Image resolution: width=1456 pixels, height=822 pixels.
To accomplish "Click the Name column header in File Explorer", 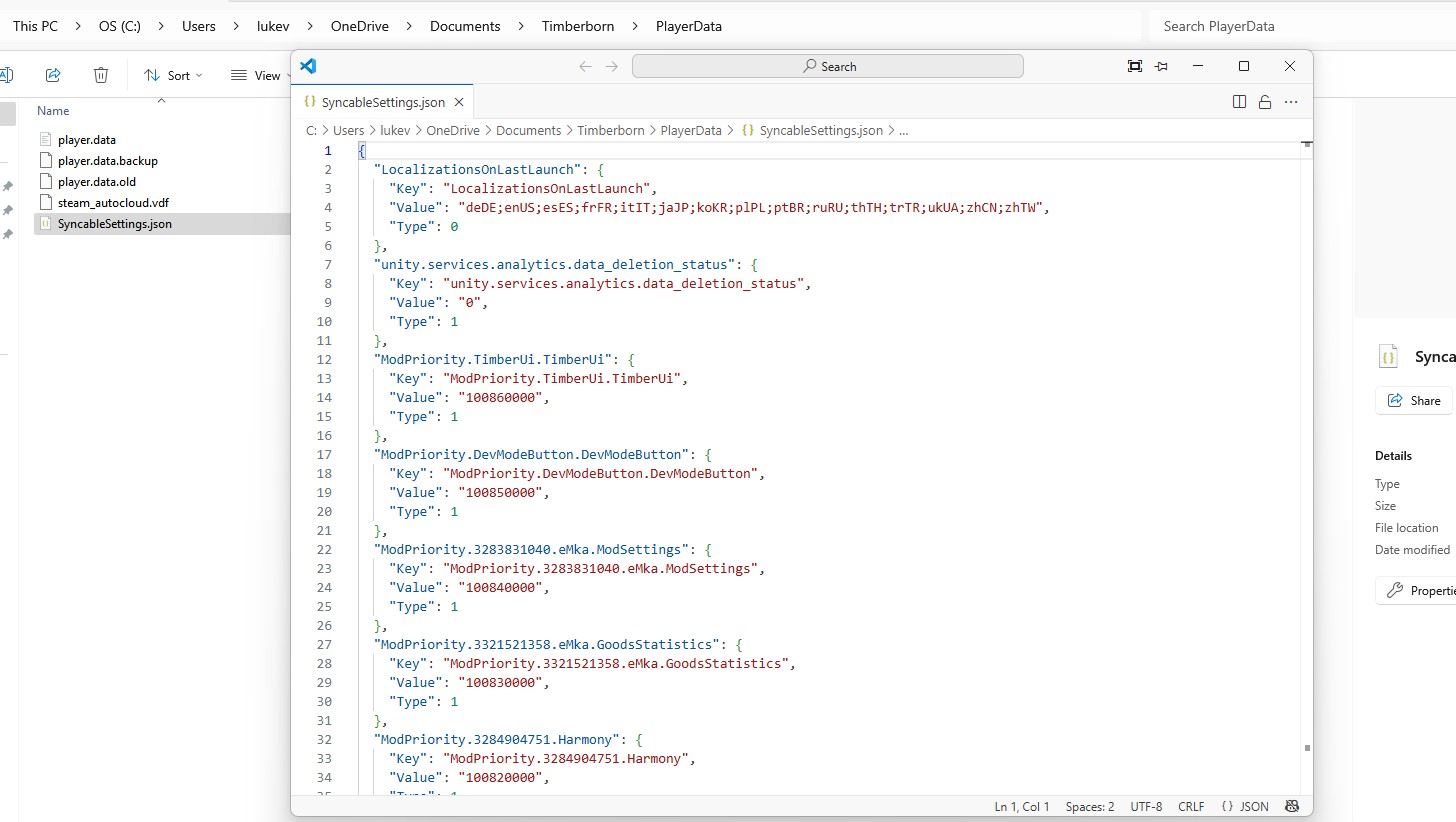I will click(x=53, y=111).
